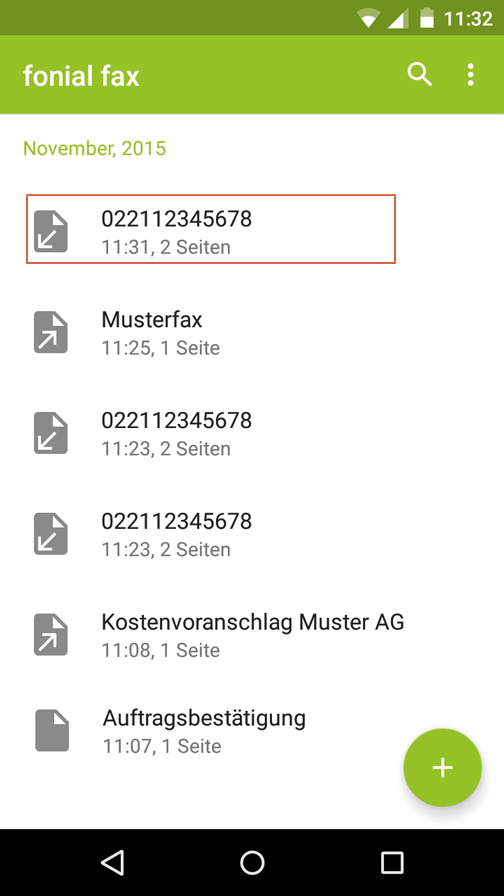
Task: Tap the fonial fax app title
Action: (81, 75)
